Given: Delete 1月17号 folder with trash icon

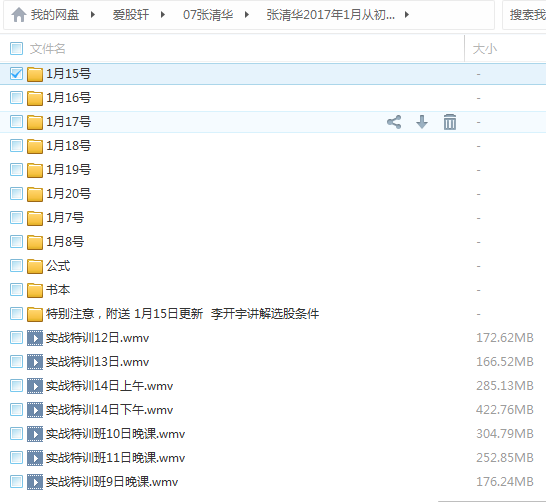Looking at the screenshot, I should (x=450, y=122).
